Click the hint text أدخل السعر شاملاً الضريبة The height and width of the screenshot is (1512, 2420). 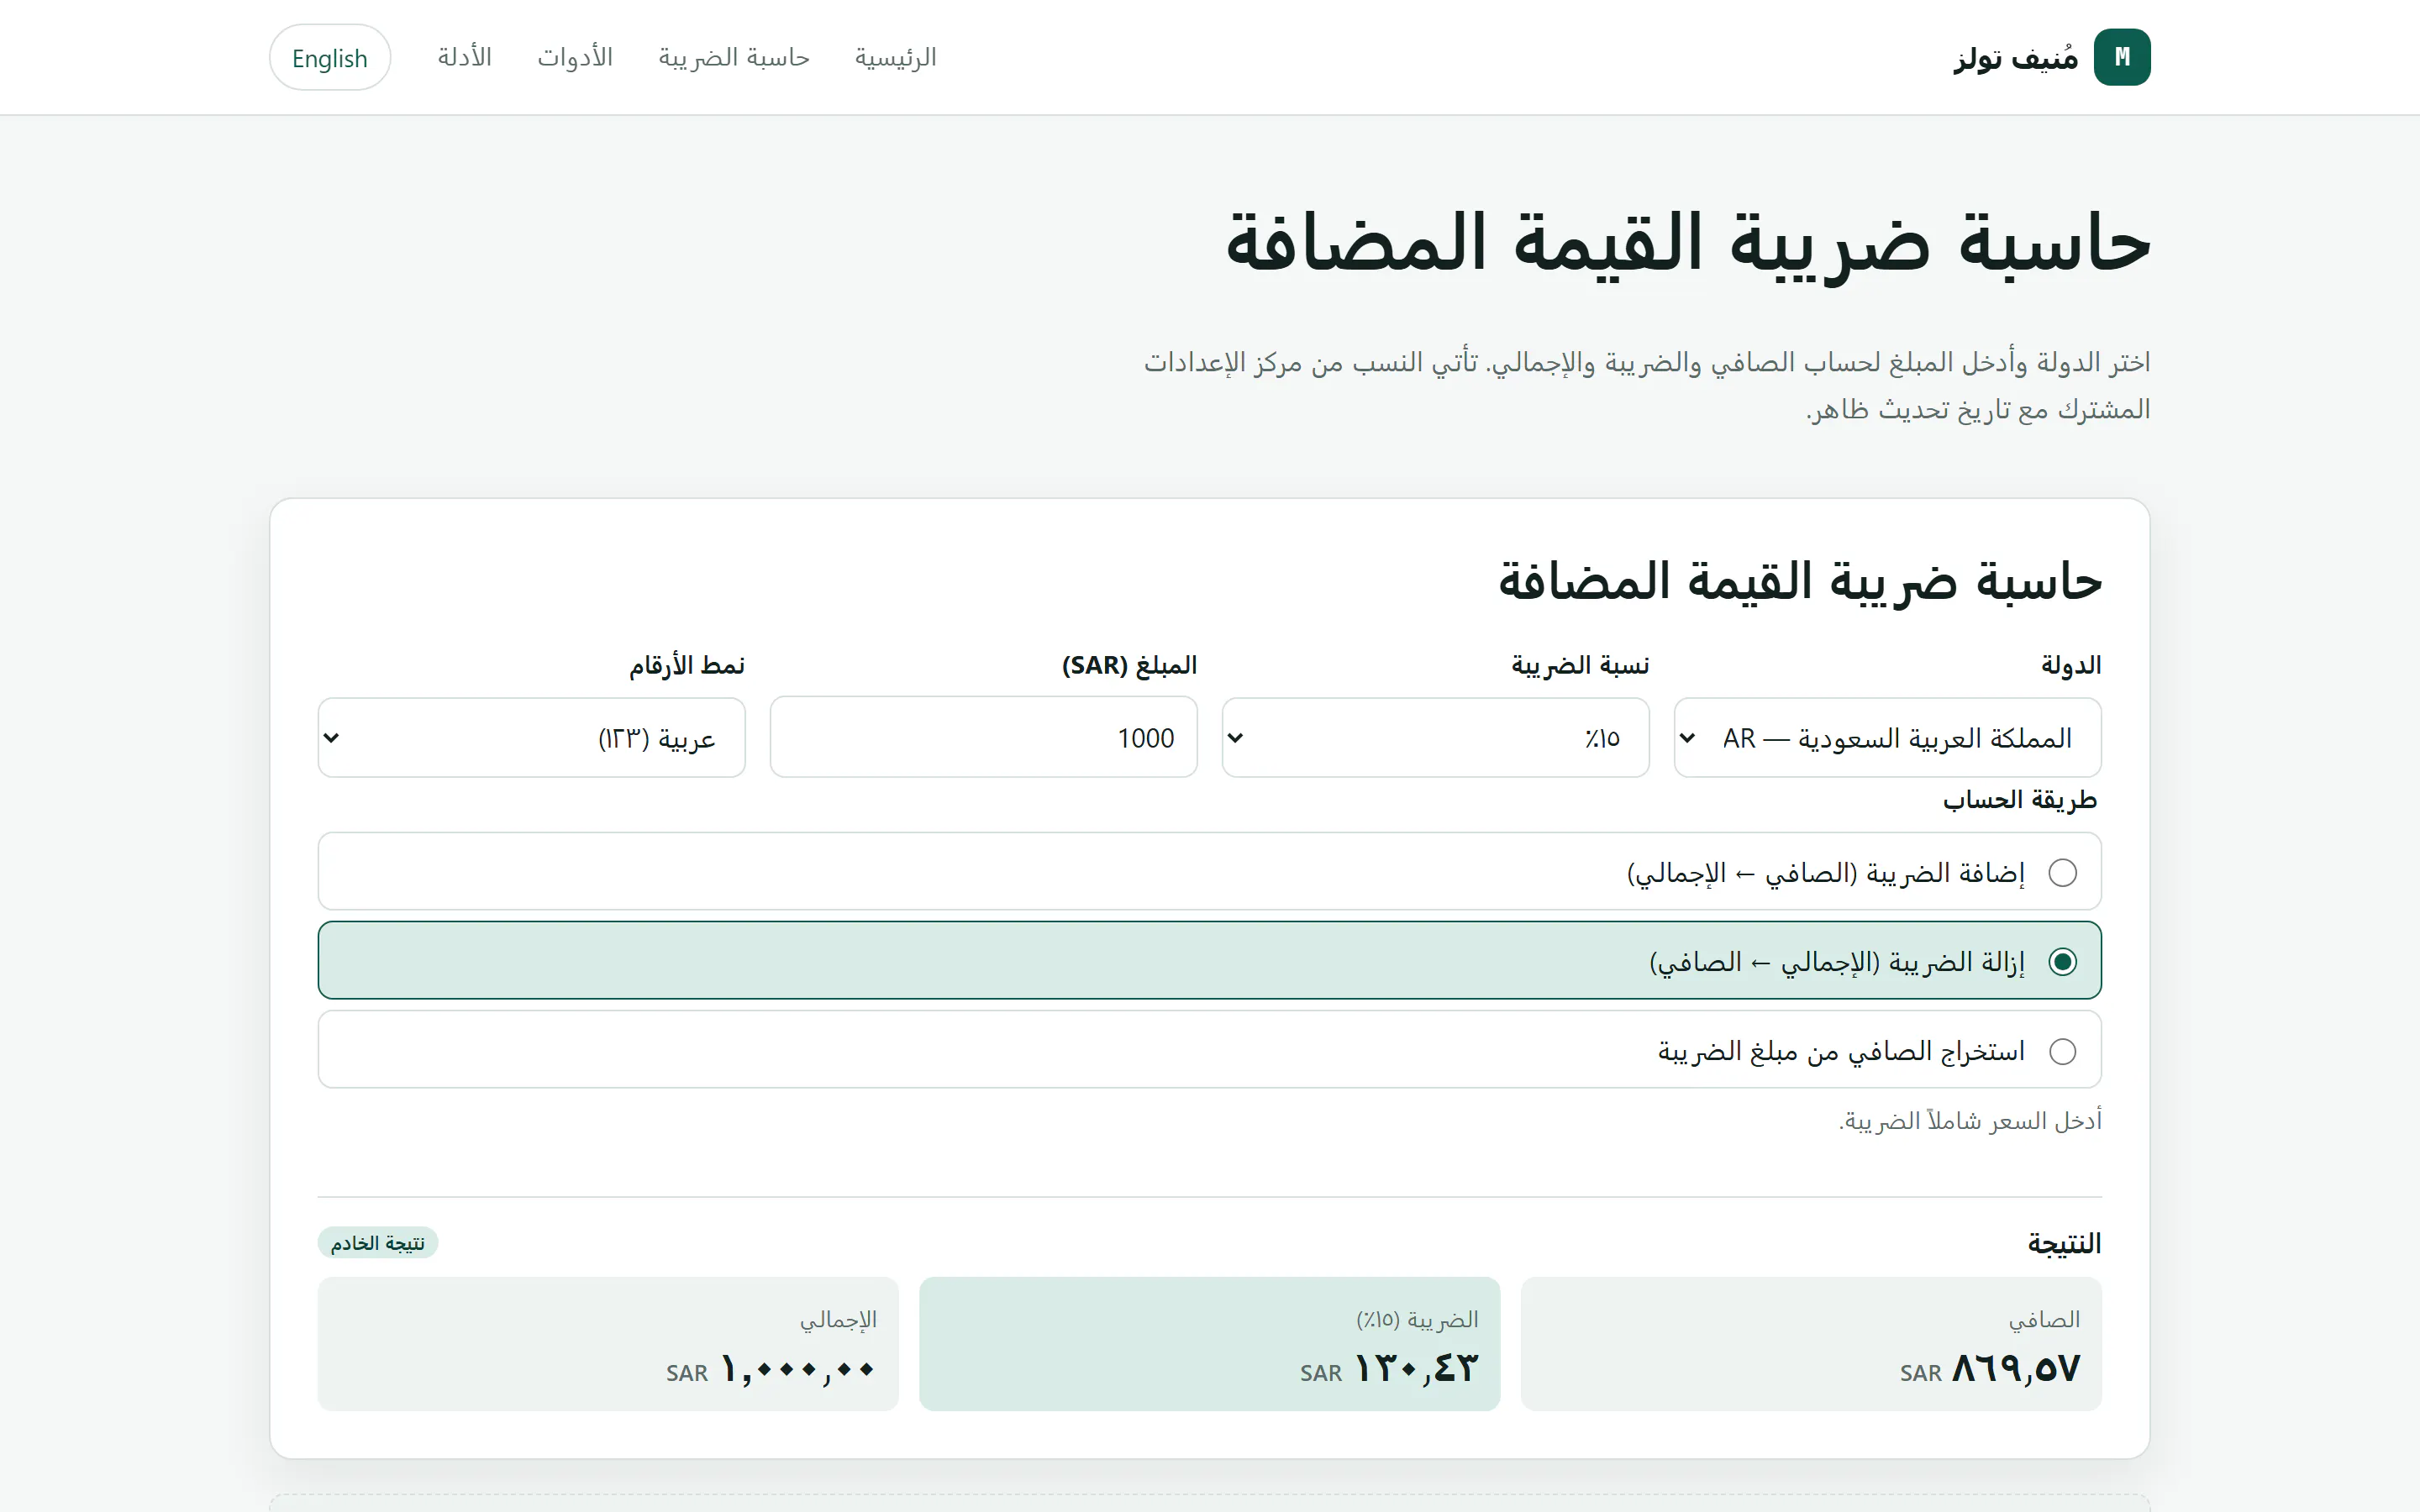tap(1970, 1121)
